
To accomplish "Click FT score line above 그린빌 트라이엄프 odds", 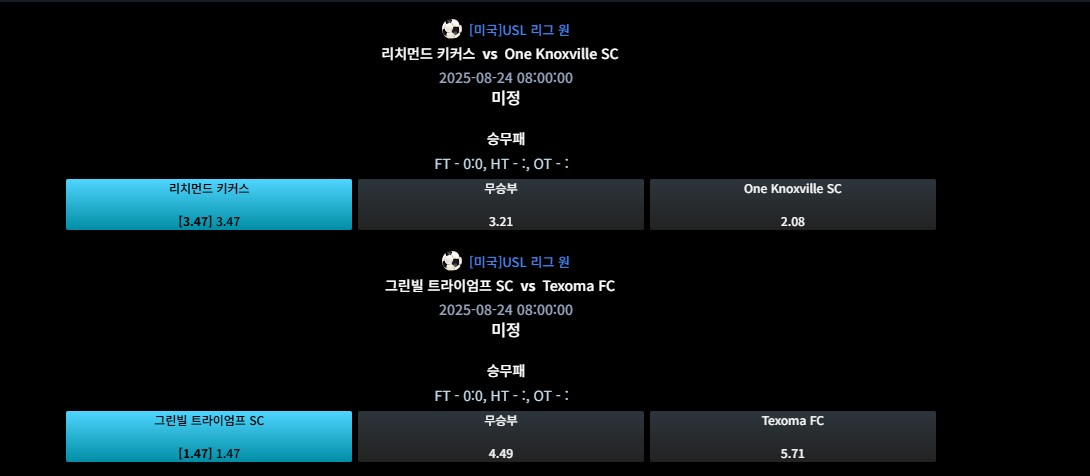I will click(x=503, y=396).
